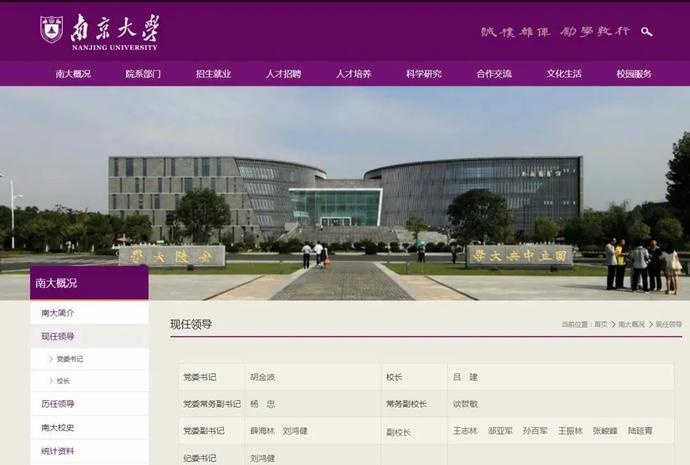Click the Nanjing University shield logo
This screenshot has height=465, width=690.
(x=51, y=29)
